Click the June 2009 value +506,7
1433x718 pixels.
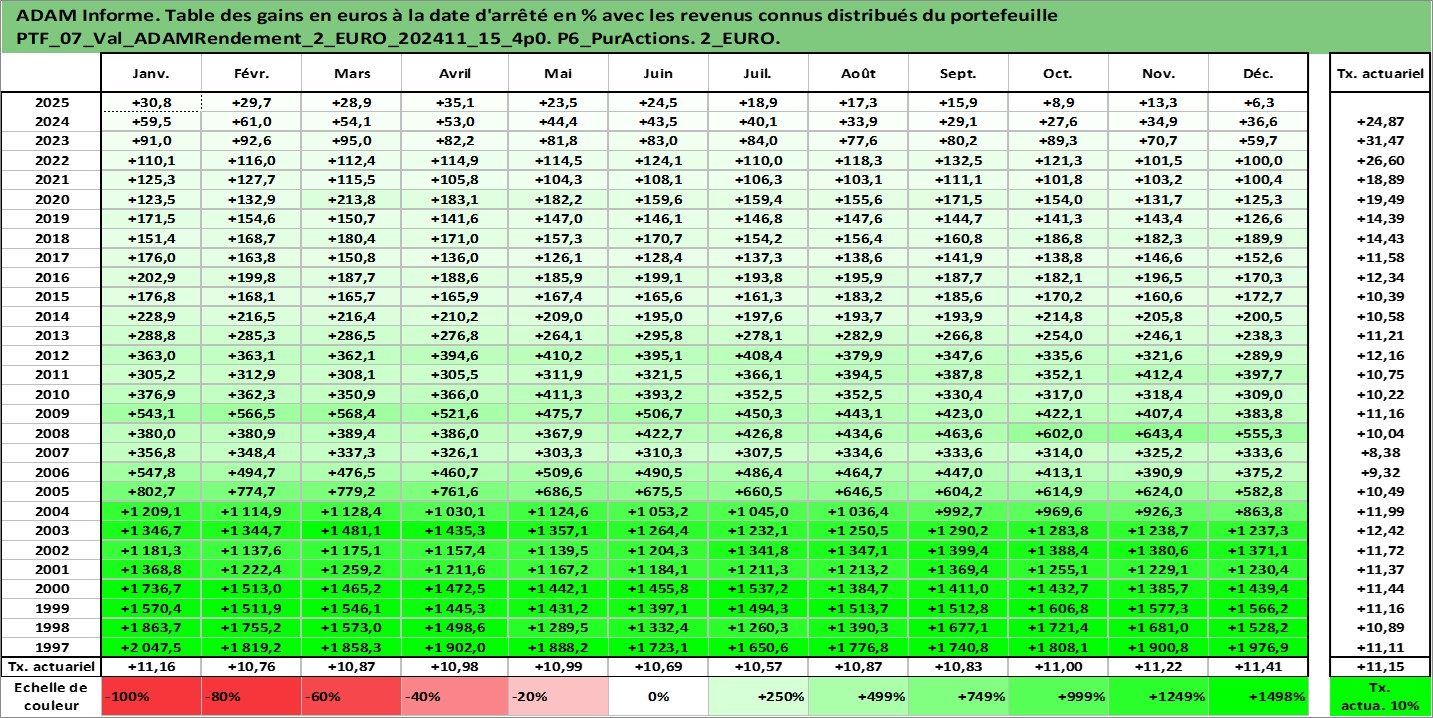658,413
